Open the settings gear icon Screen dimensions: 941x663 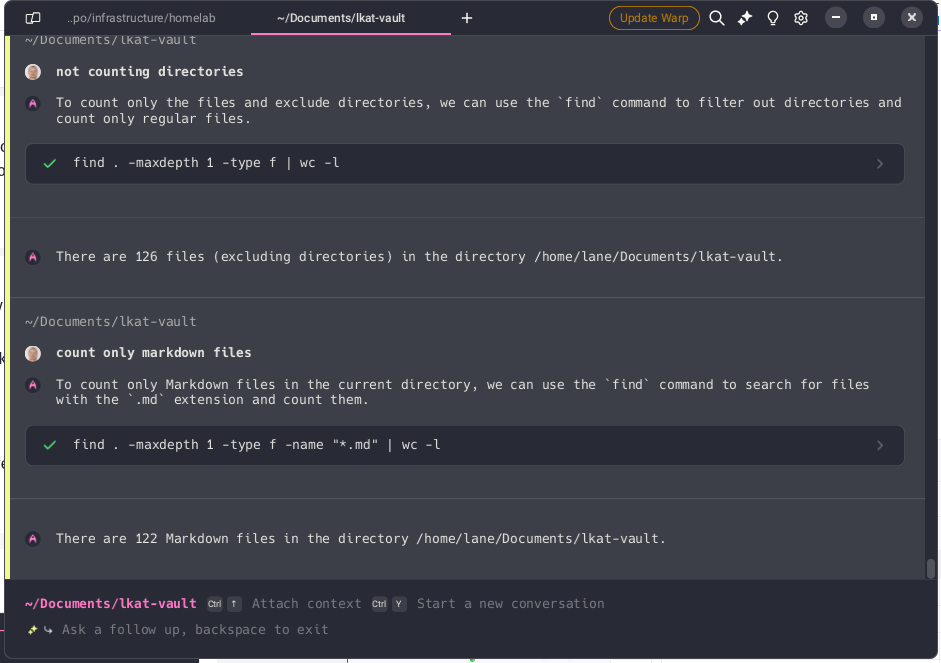(x=801, y=18)
